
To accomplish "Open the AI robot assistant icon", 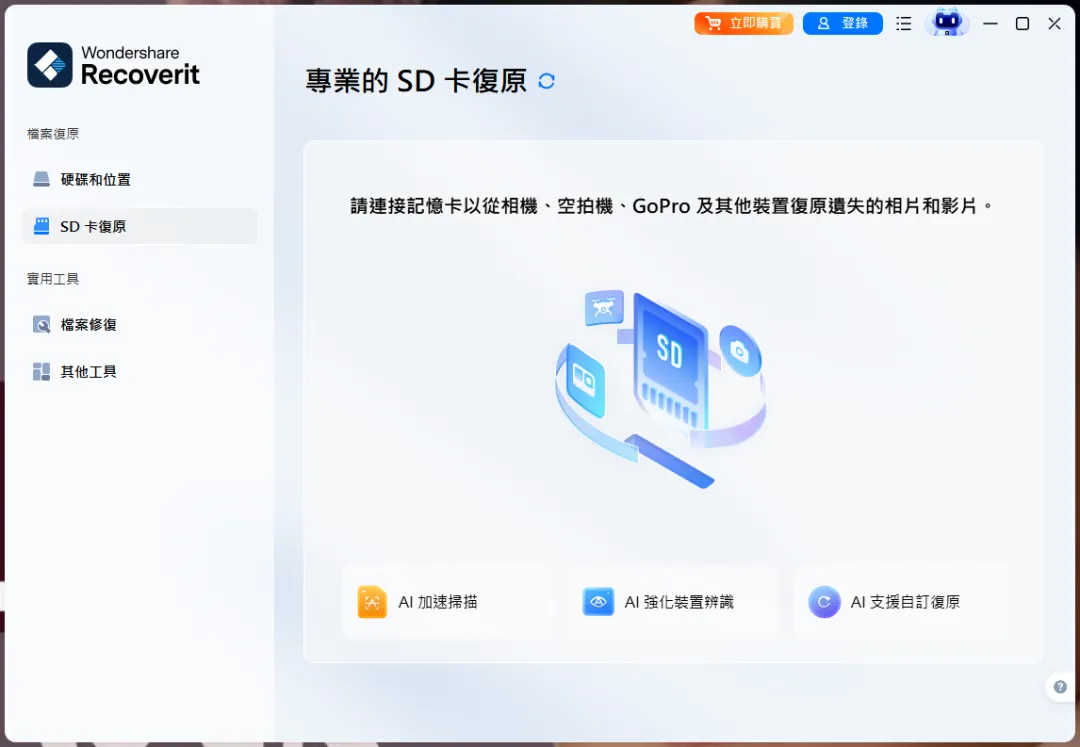I will coord(946,23).
